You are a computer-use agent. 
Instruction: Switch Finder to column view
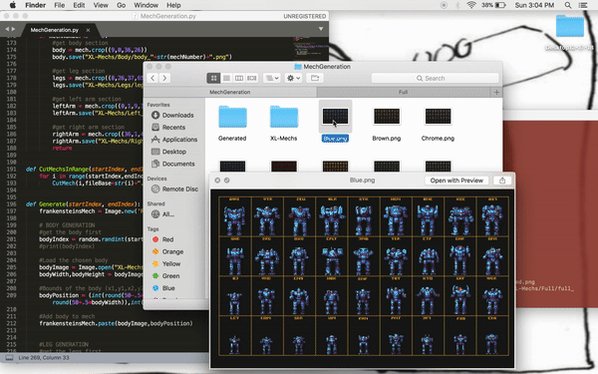point(239,78)
